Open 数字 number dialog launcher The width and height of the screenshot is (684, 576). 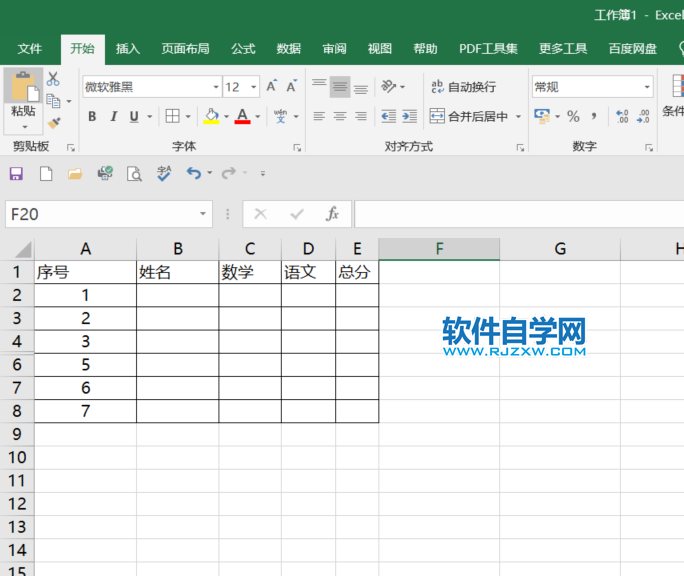pos(649,148)
